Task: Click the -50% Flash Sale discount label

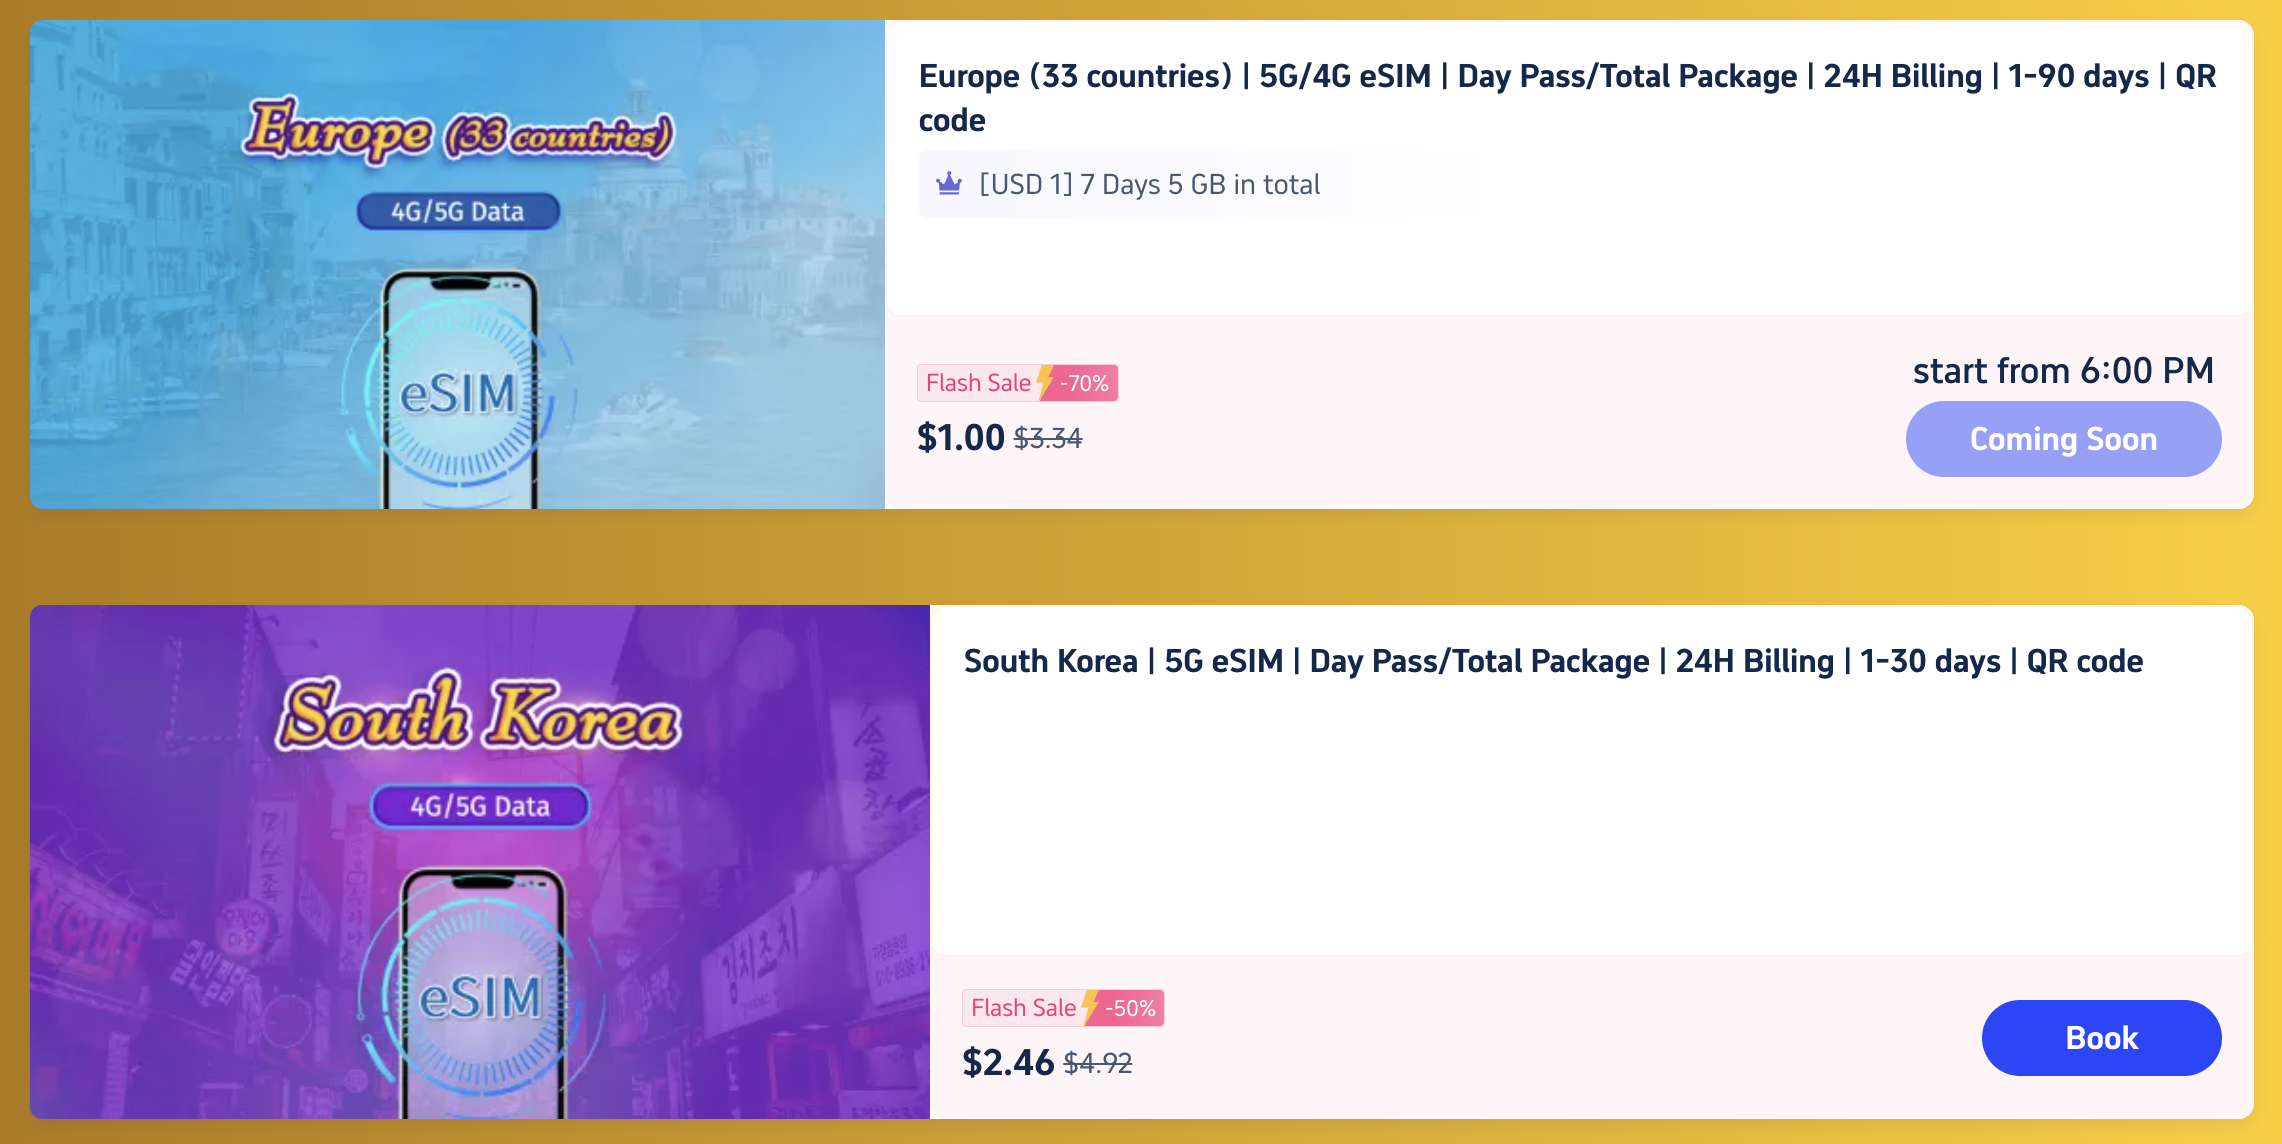Action: [1131, 1008]
